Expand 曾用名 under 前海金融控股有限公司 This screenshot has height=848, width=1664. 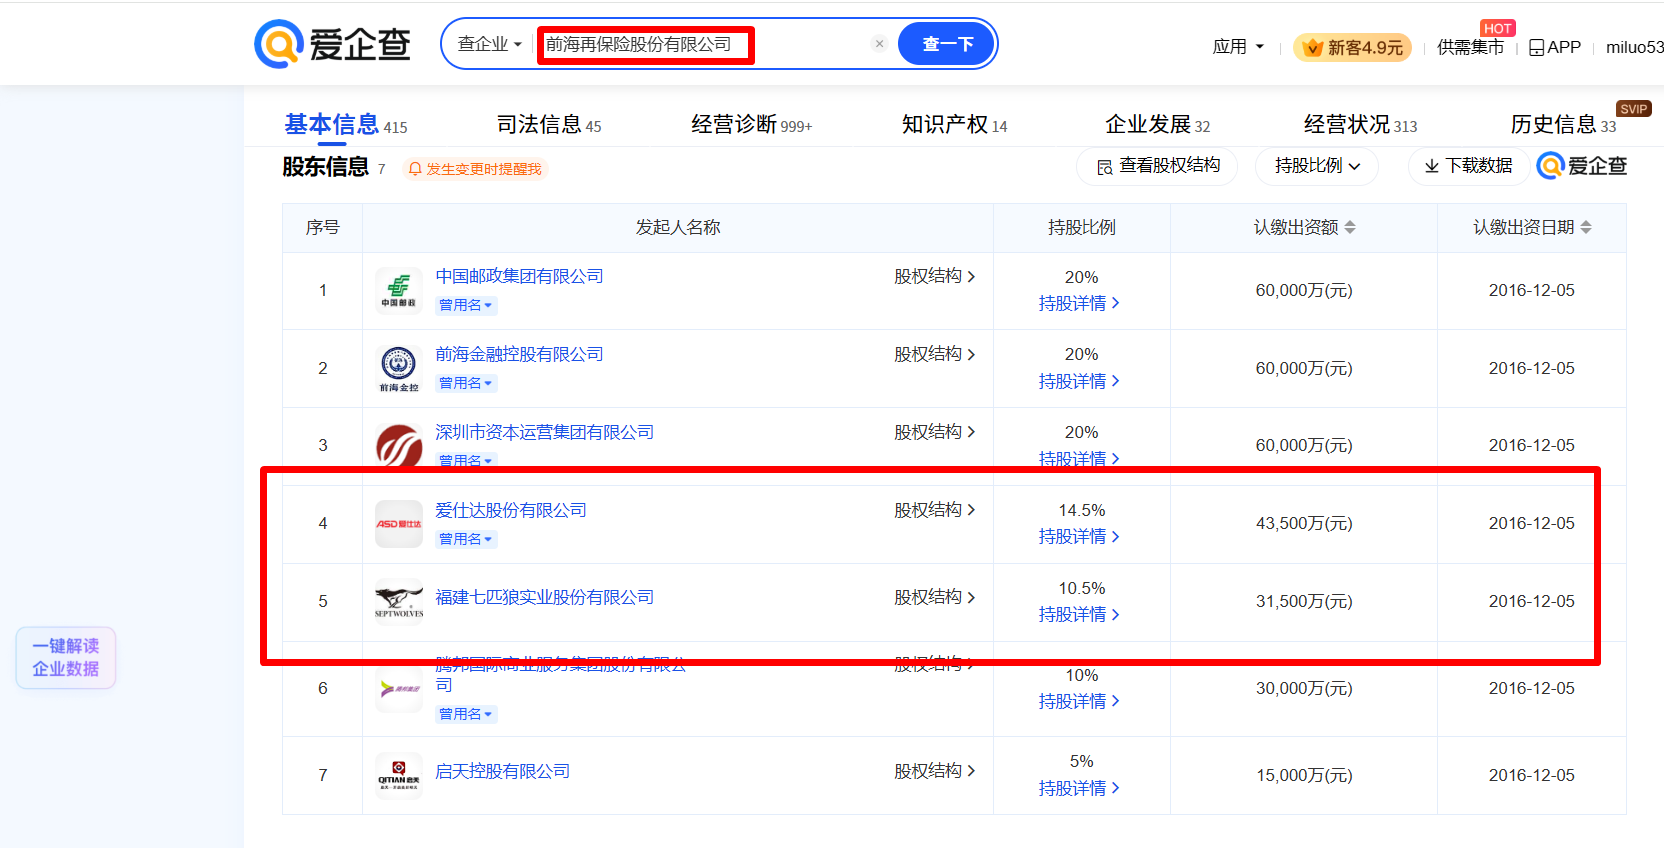point(465,383)
